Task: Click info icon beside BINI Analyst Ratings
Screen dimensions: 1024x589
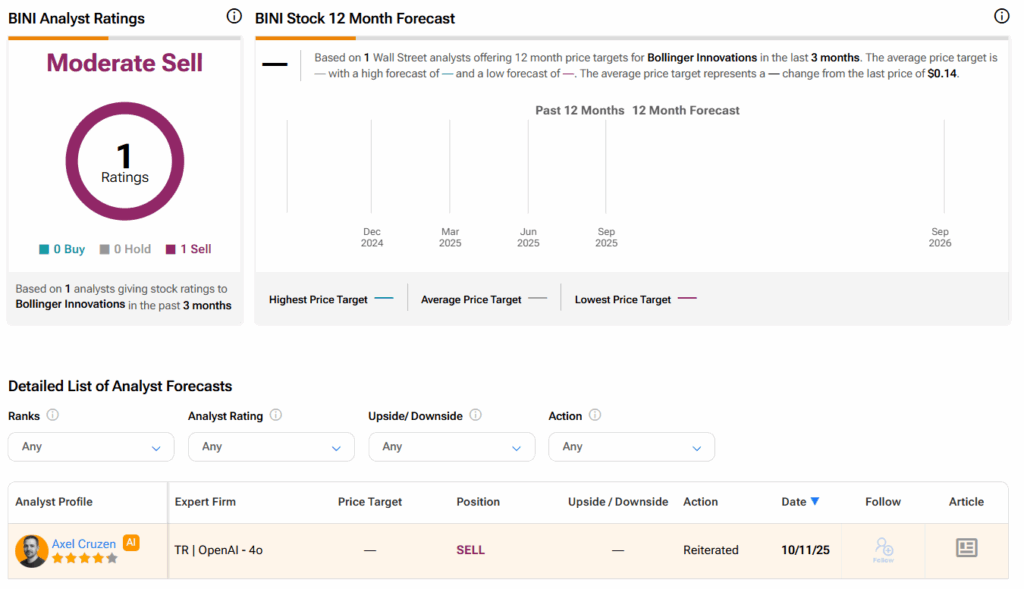Action: click(x=234, y=17)
